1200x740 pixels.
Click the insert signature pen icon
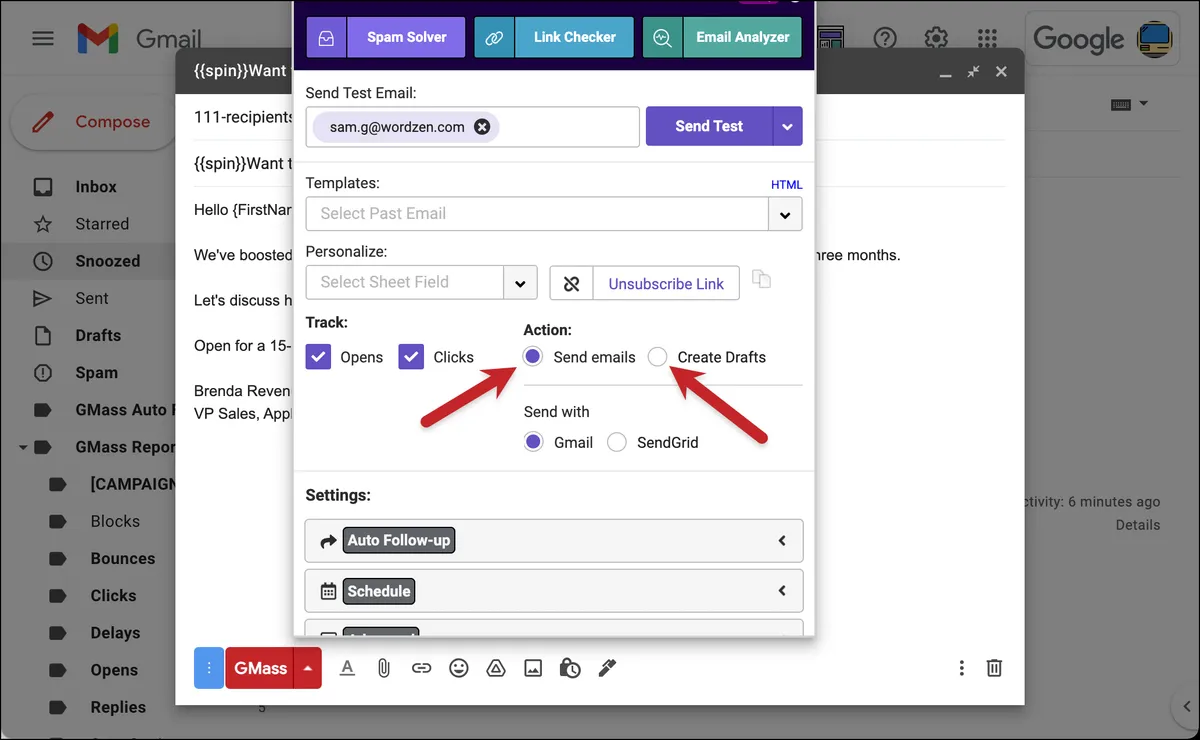[607, 668]
